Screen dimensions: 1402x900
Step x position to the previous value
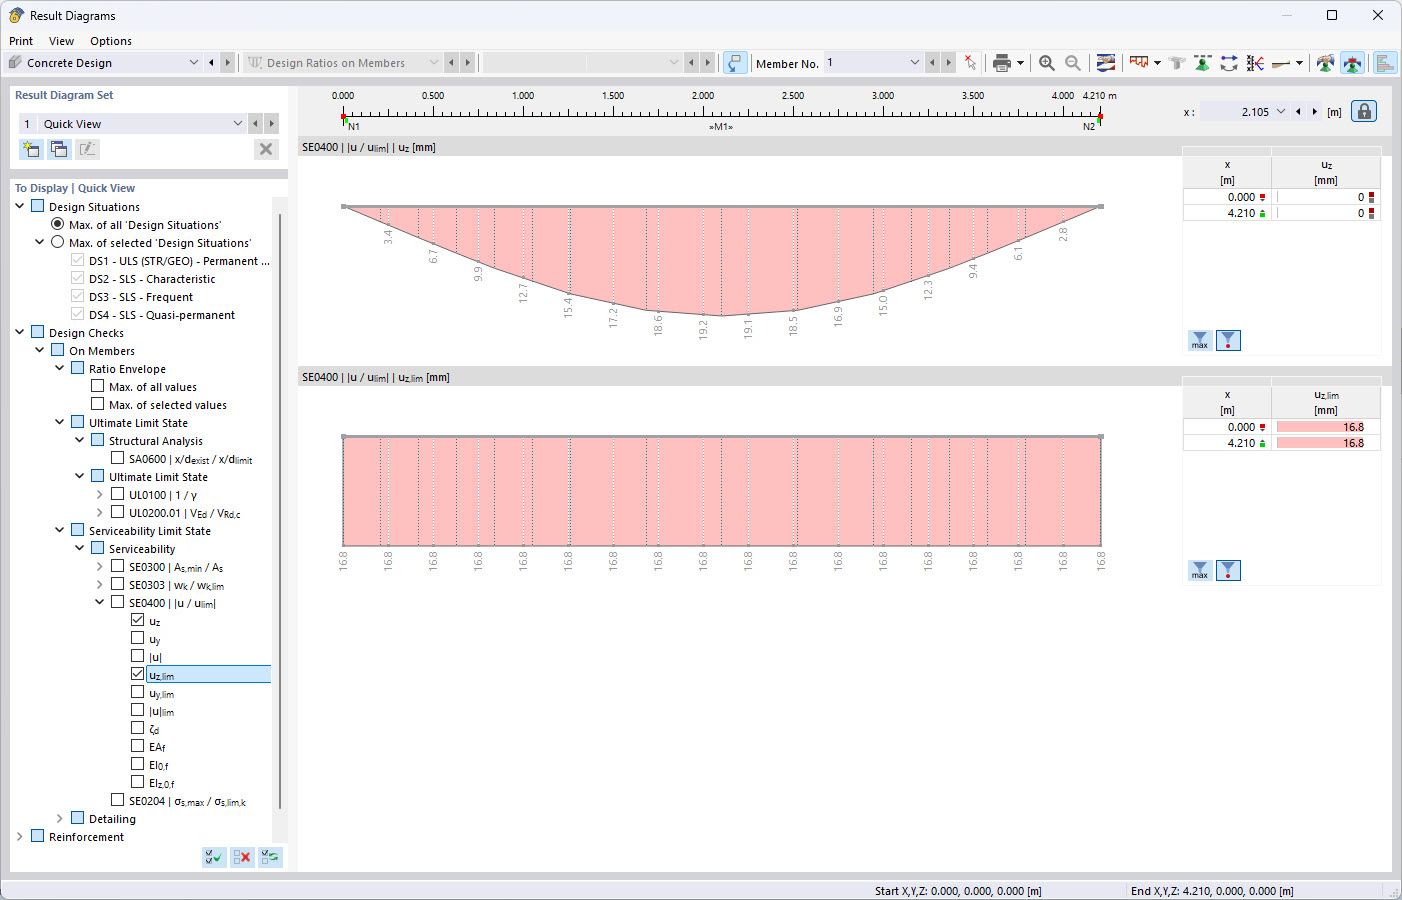point(1298,112)
